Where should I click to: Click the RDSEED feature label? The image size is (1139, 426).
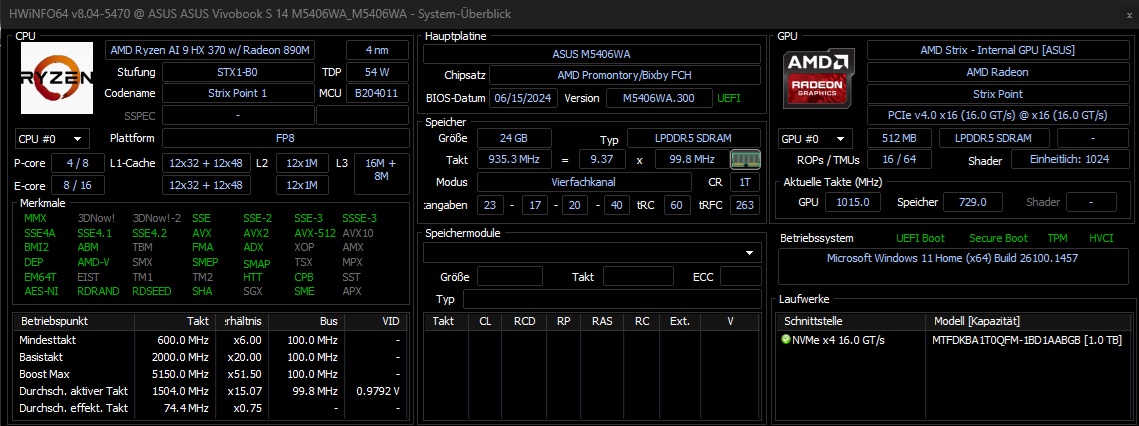coord(152,291)
